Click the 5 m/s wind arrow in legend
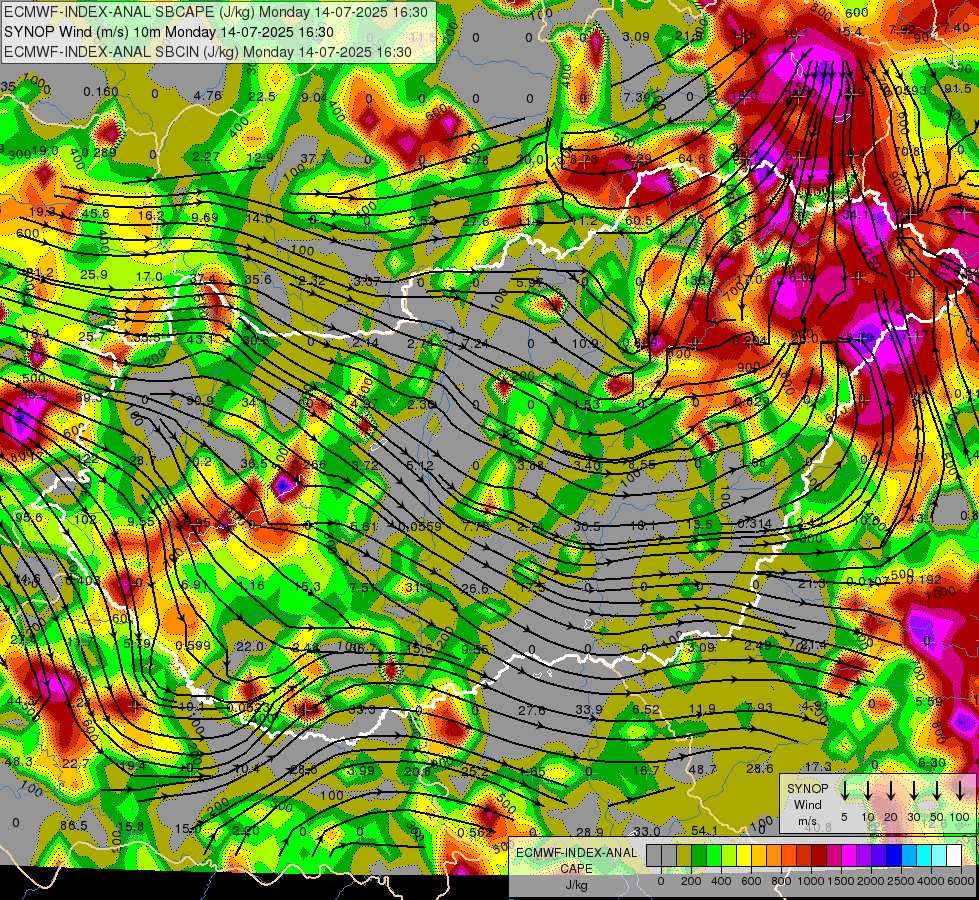 pyautogui.click(x=844, y=791)
